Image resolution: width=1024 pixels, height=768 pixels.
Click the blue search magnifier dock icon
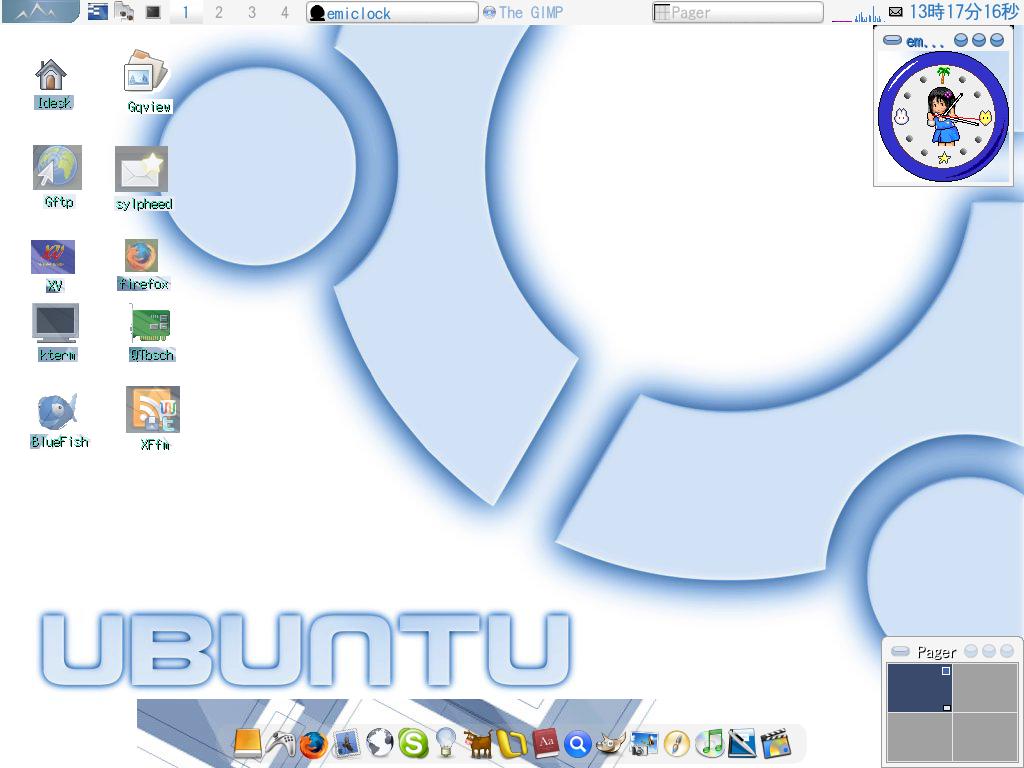[x=578, y=744]
